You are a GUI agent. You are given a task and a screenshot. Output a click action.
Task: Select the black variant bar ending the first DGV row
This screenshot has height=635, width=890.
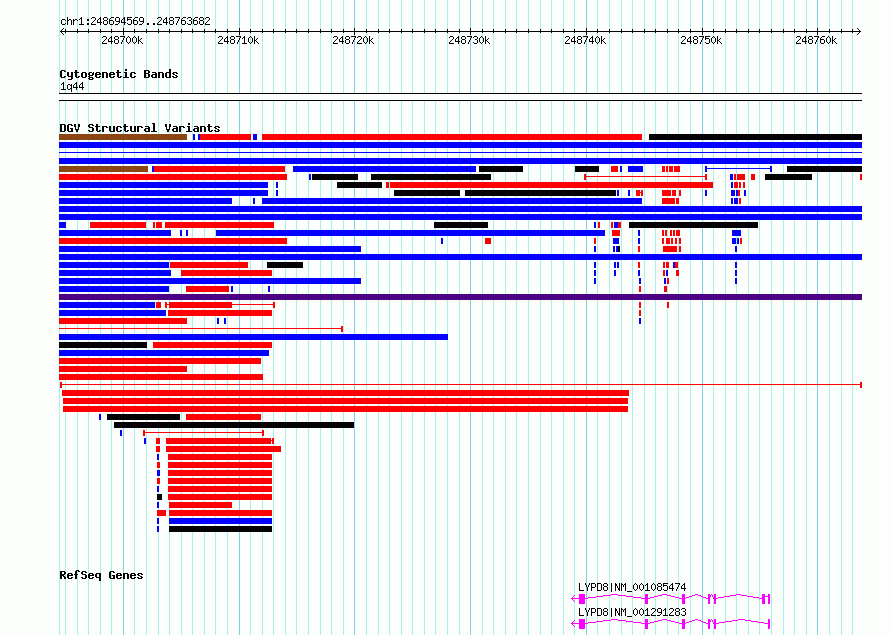coord(755,137)
